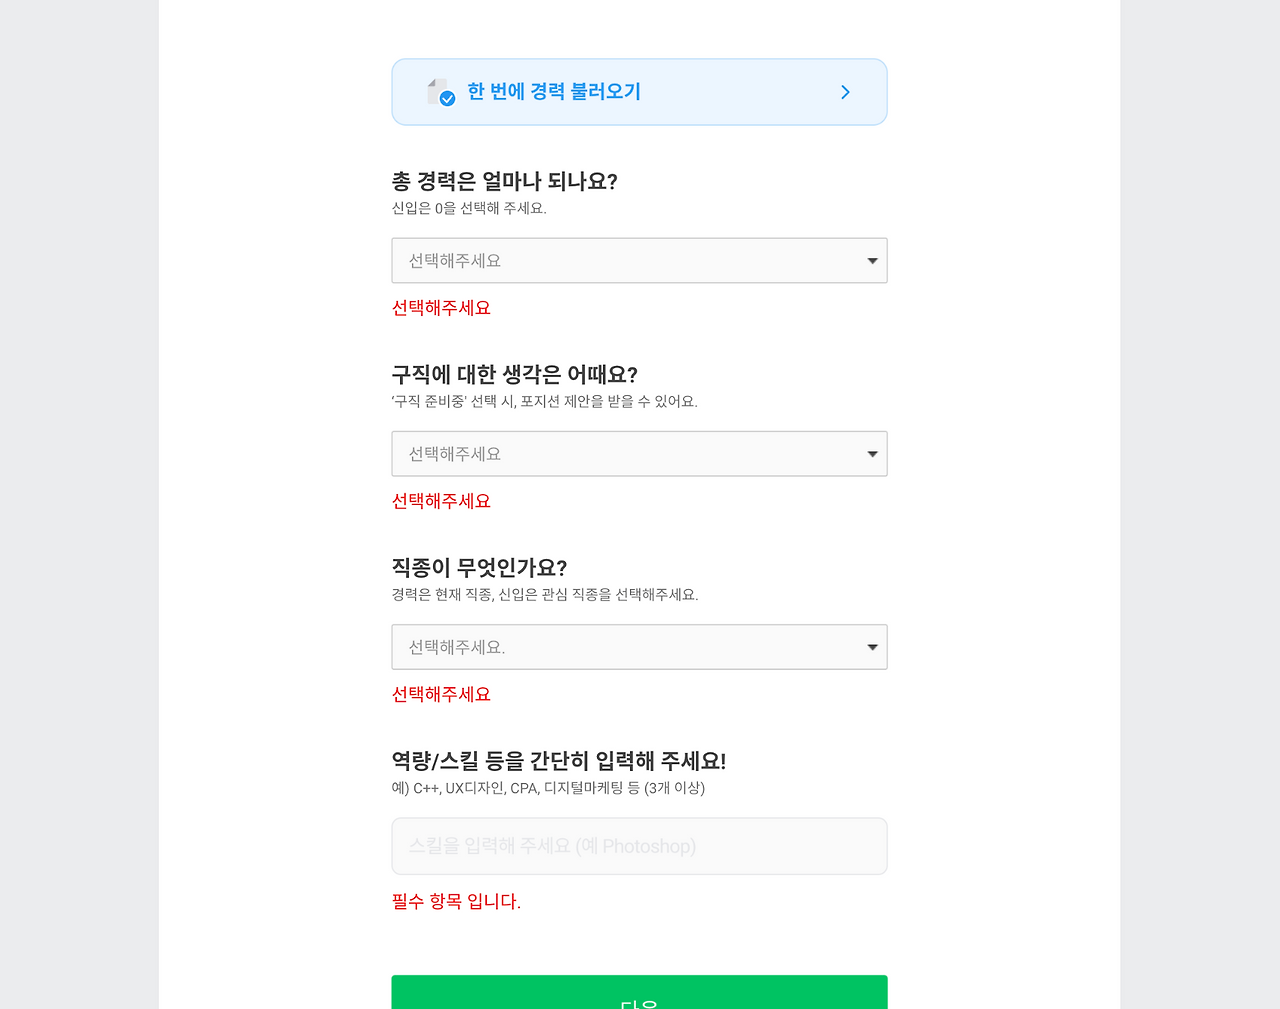
Task: Click the 선택해주세요 error under the 구직 dropdown
Action: pyautogui.click(x=441, y=501)
